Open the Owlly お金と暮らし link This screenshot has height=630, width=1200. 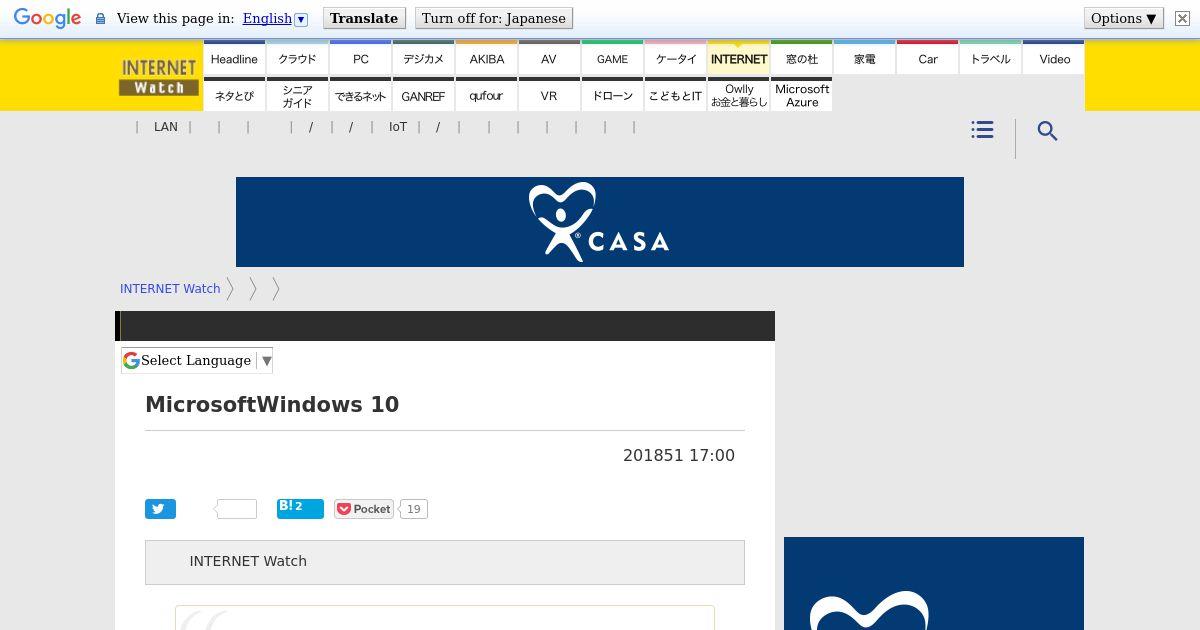coord(738,95)
